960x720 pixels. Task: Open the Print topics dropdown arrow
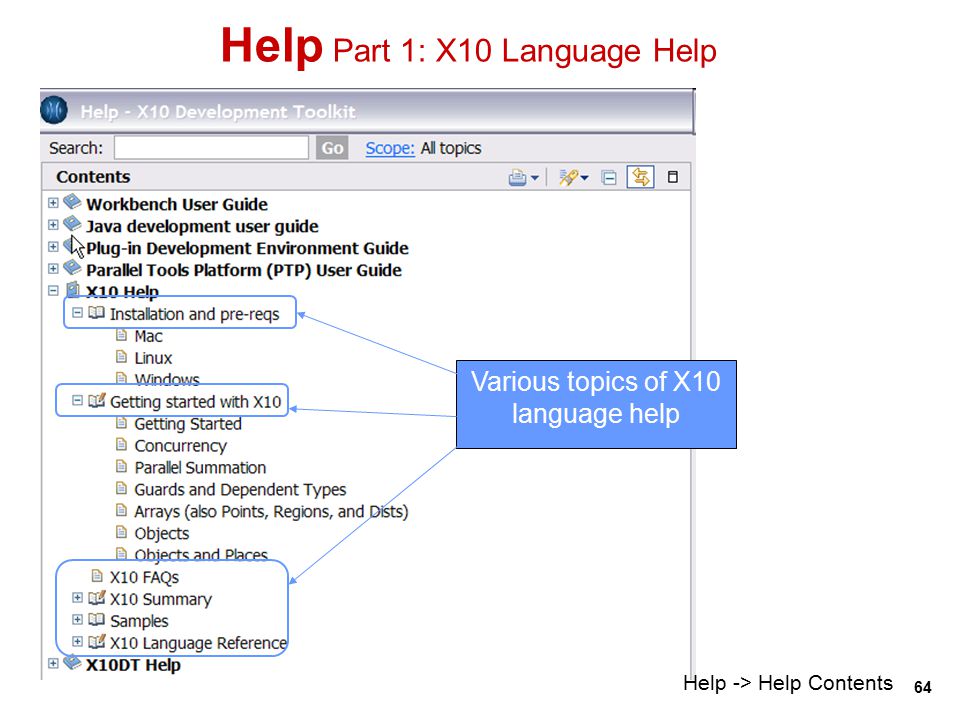(x=534, y=178)
